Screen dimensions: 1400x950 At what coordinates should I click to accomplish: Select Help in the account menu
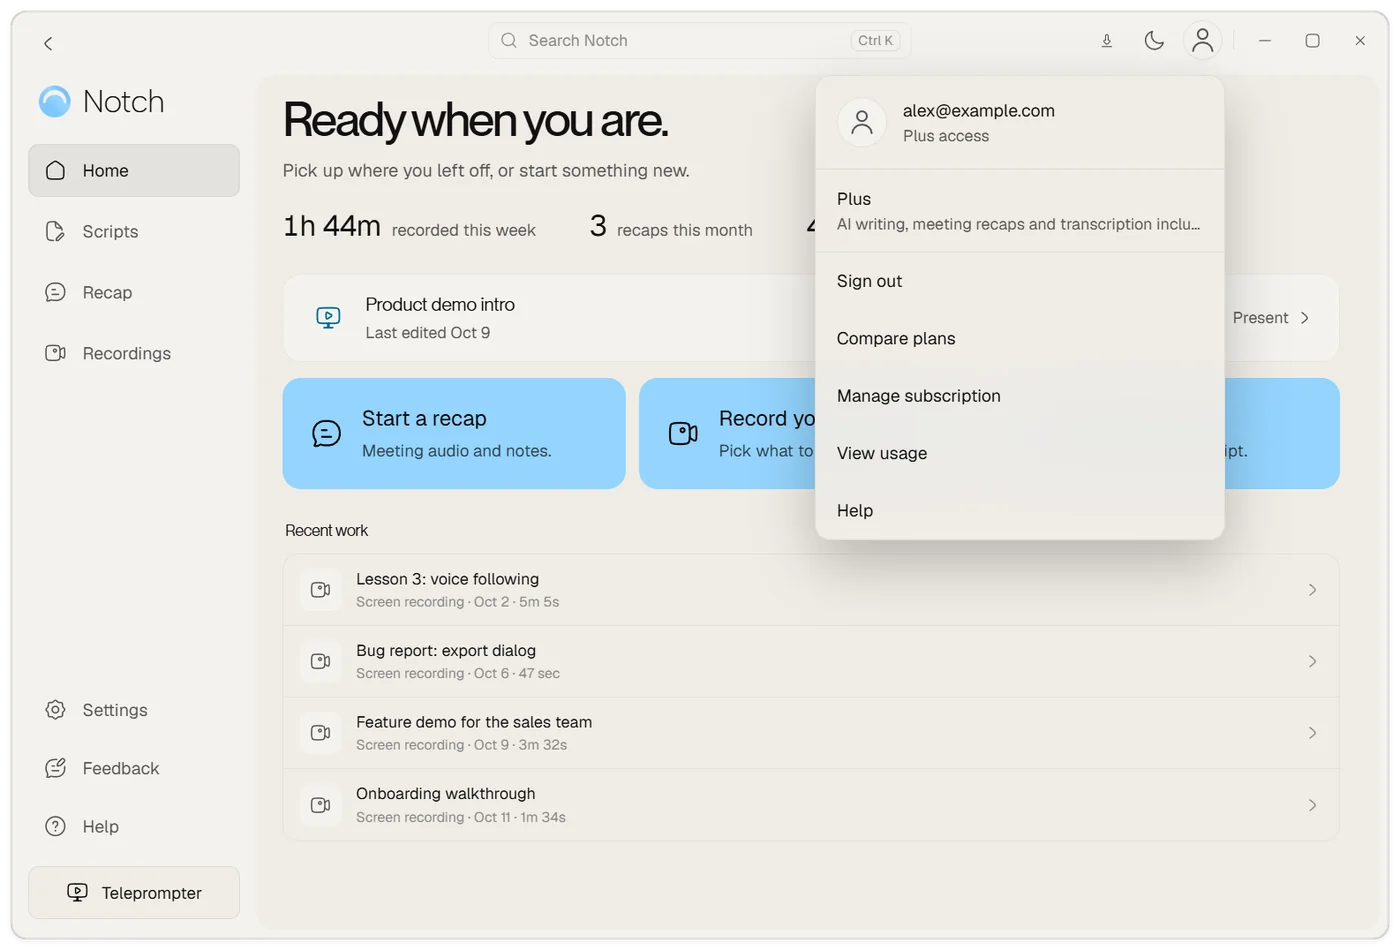pos(1020,511)
